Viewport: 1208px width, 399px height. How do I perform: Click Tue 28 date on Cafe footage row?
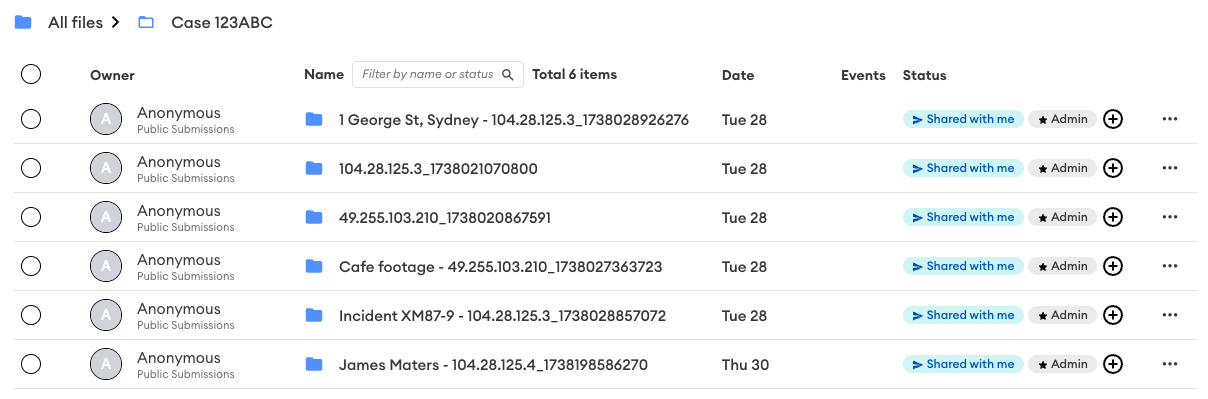(x=744, y=267)
